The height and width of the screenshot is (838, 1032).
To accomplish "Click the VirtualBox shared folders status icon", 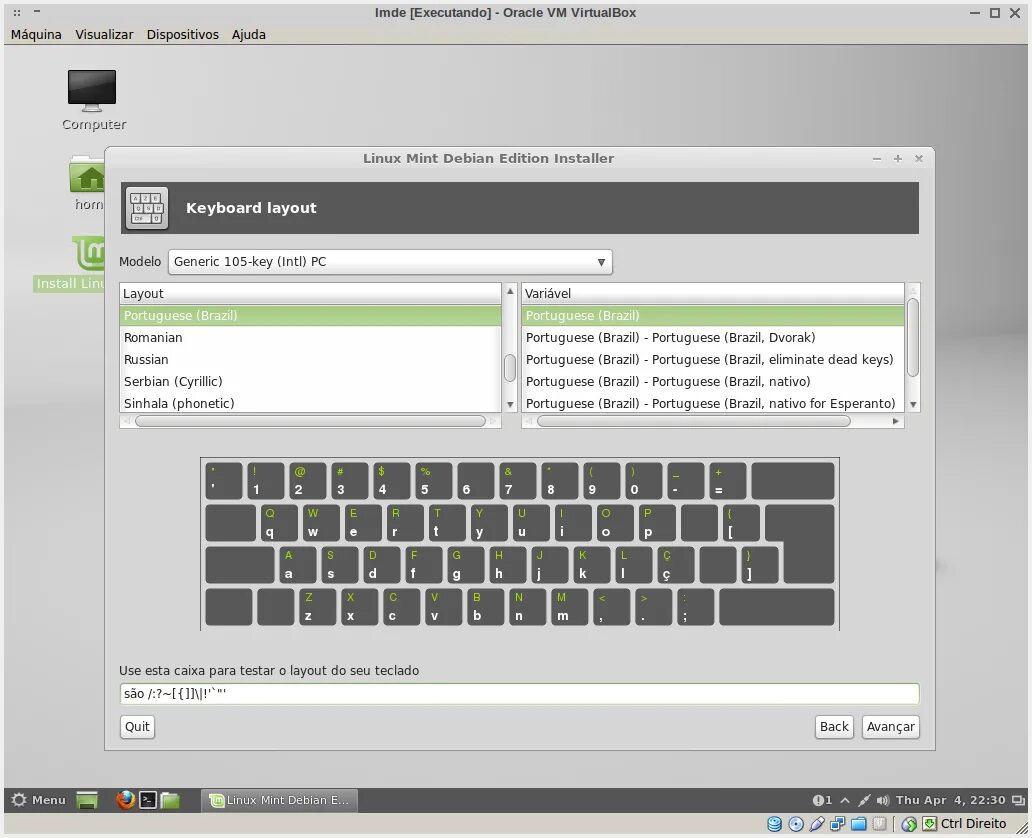I will 858,824.
